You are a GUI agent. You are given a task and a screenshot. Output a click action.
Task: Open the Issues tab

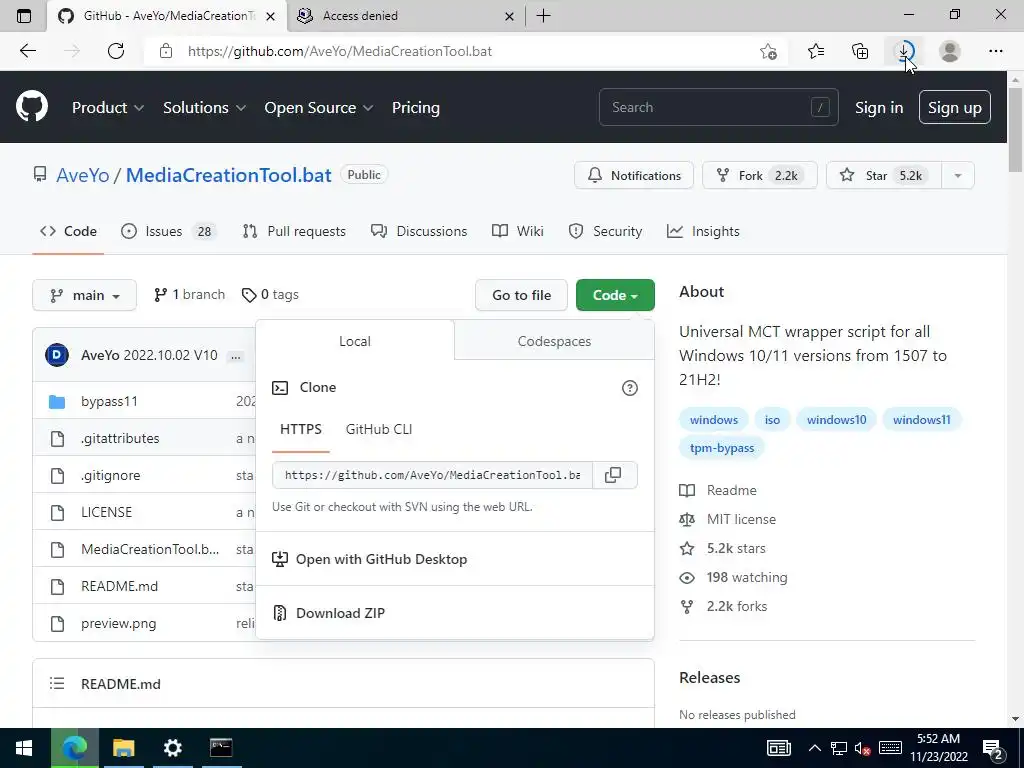point(168,231)
